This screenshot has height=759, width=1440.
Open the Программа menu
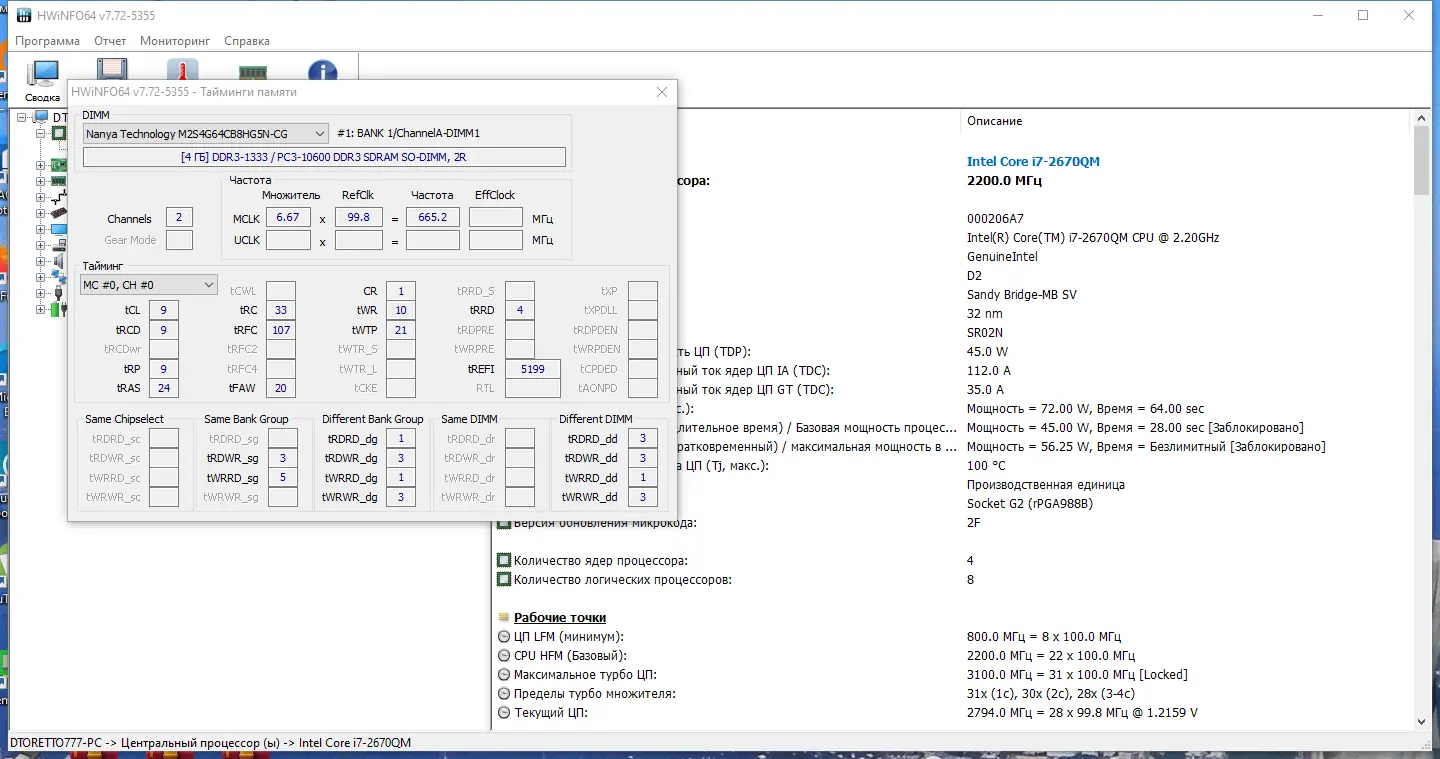click(48, 41)
